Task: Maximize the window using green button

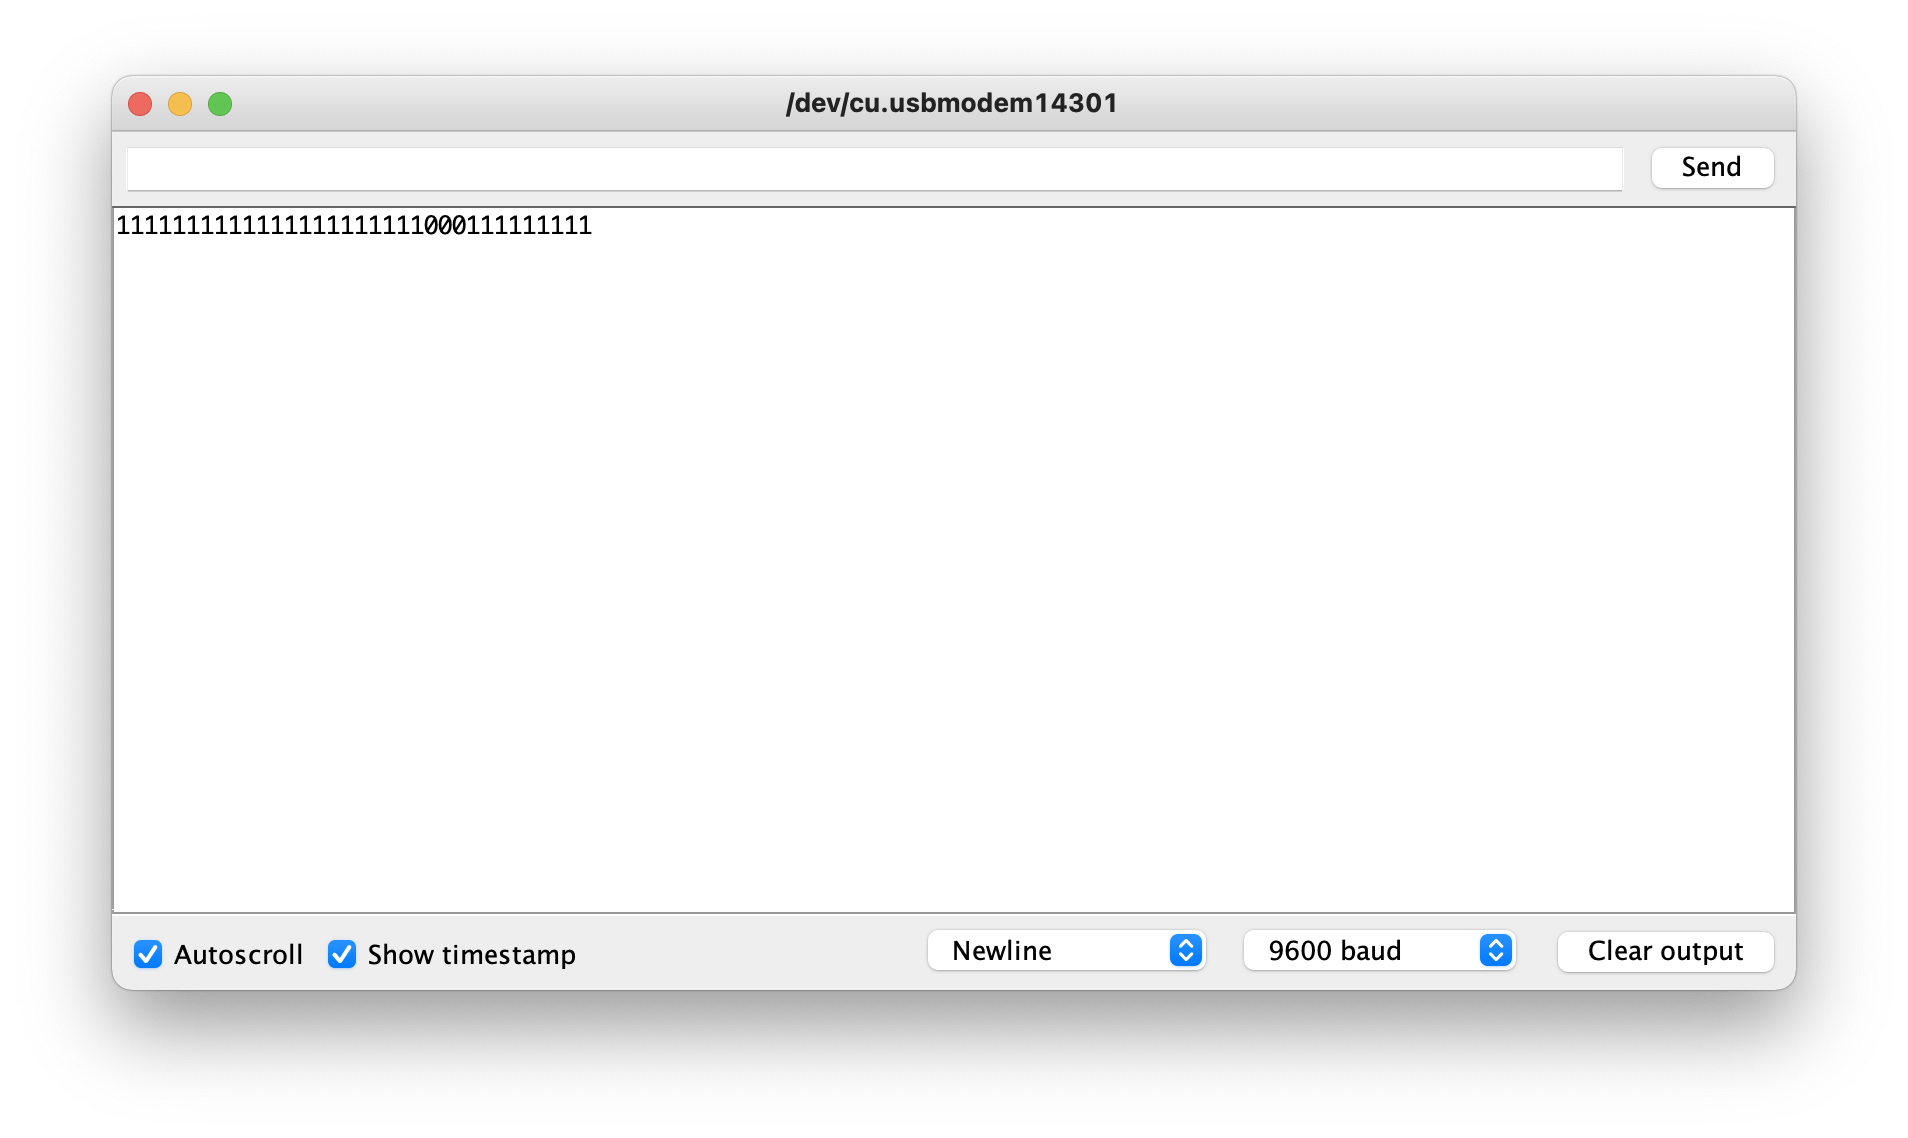Action: pos(220,104)
